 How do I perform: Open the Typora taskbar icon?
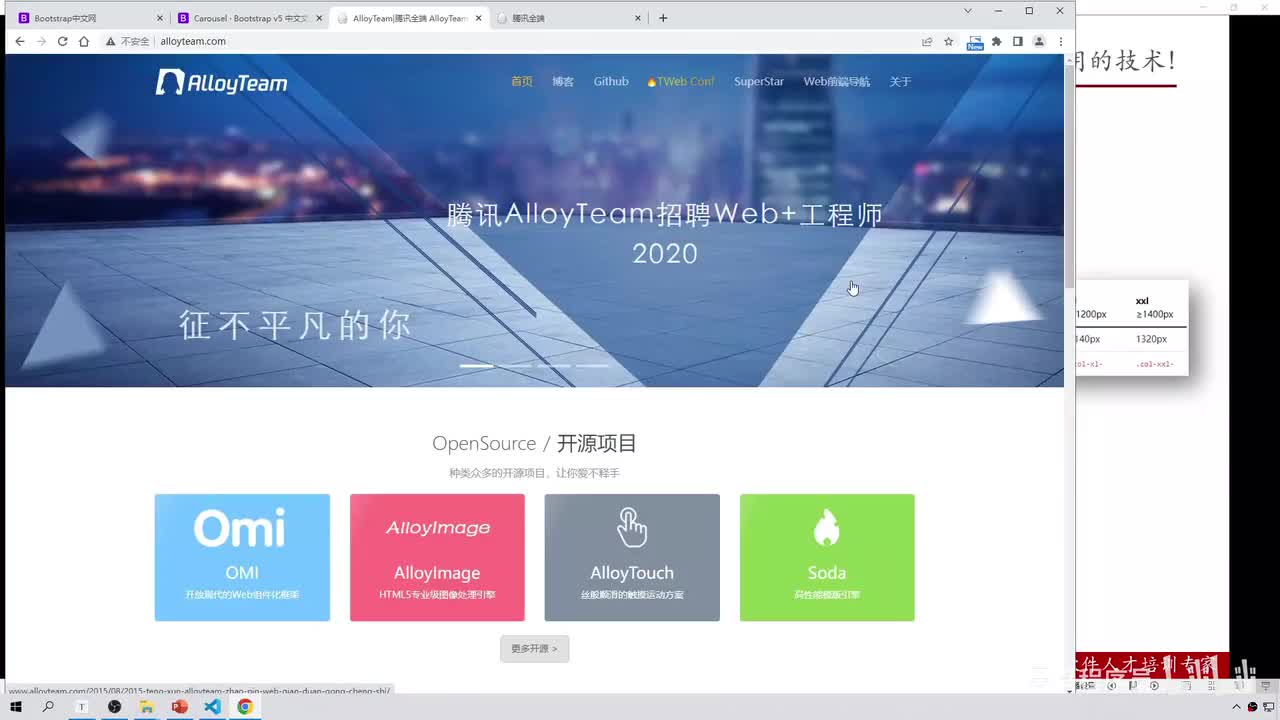(82, 707)
